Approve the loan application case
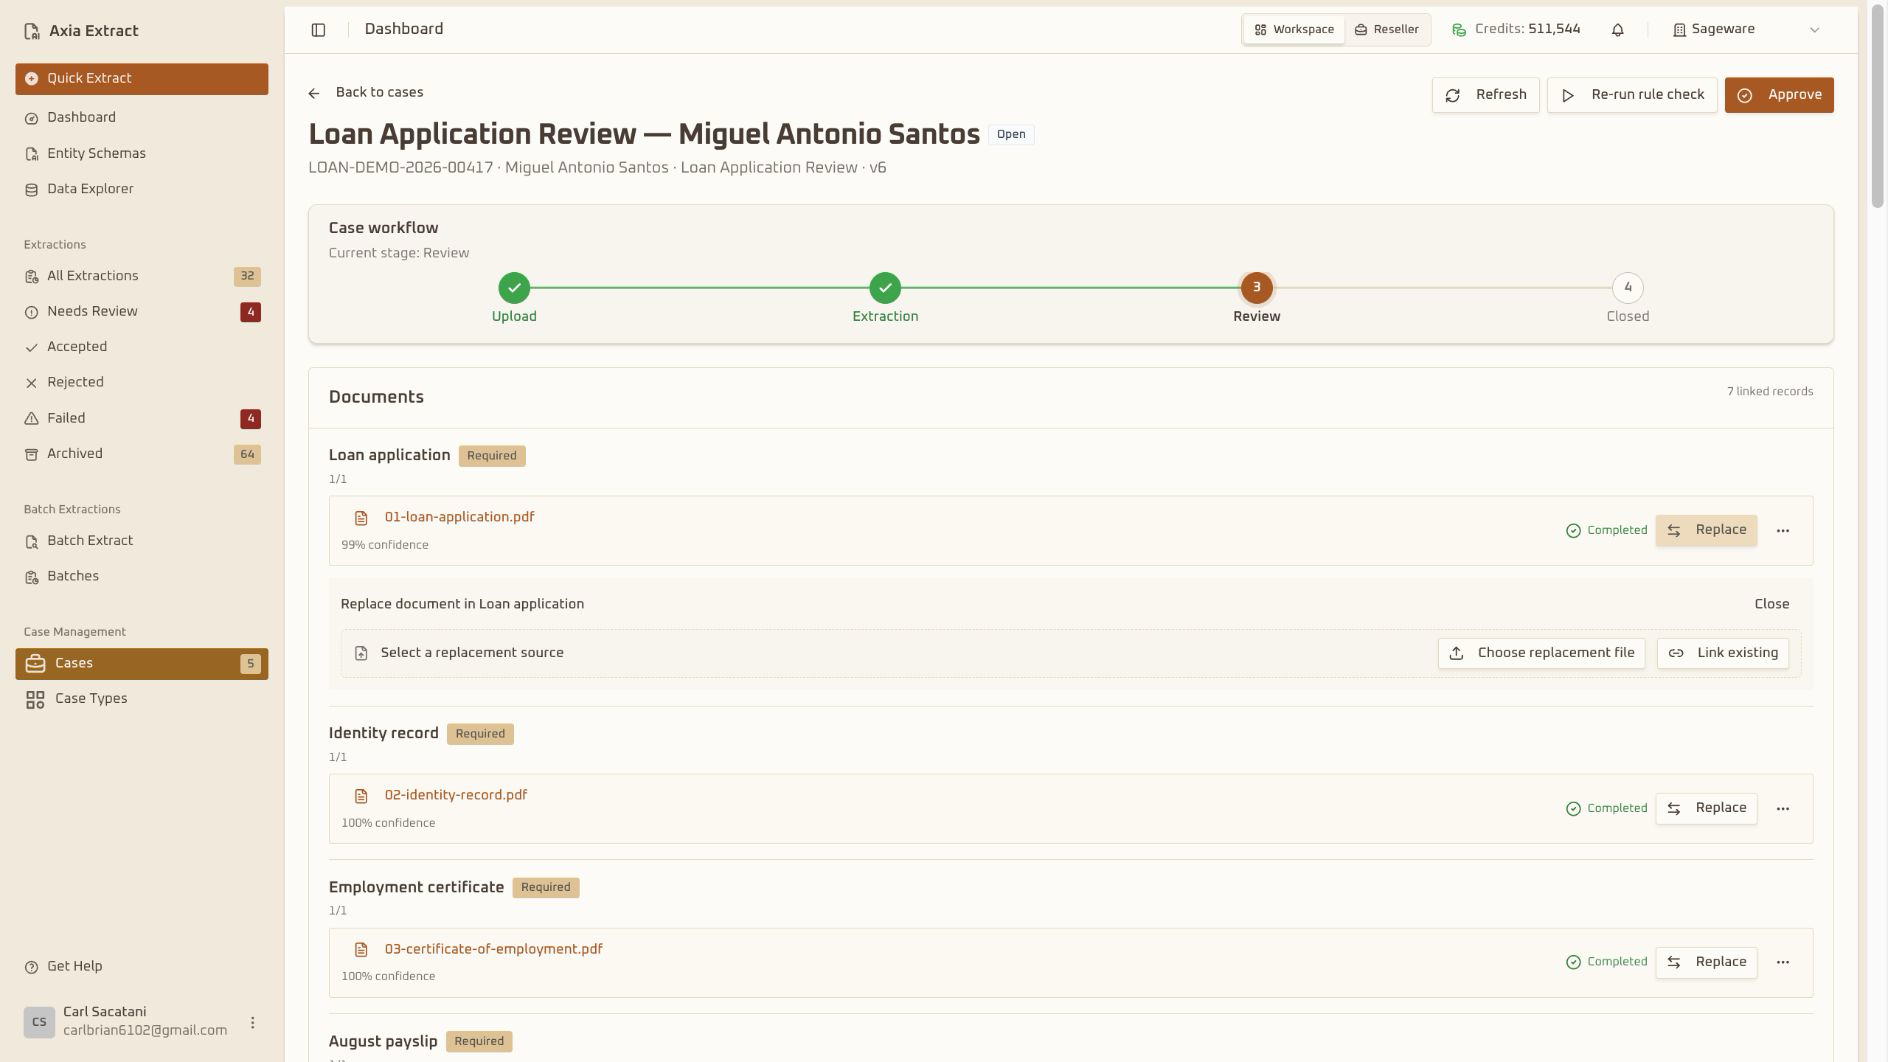 point(1779,95)
